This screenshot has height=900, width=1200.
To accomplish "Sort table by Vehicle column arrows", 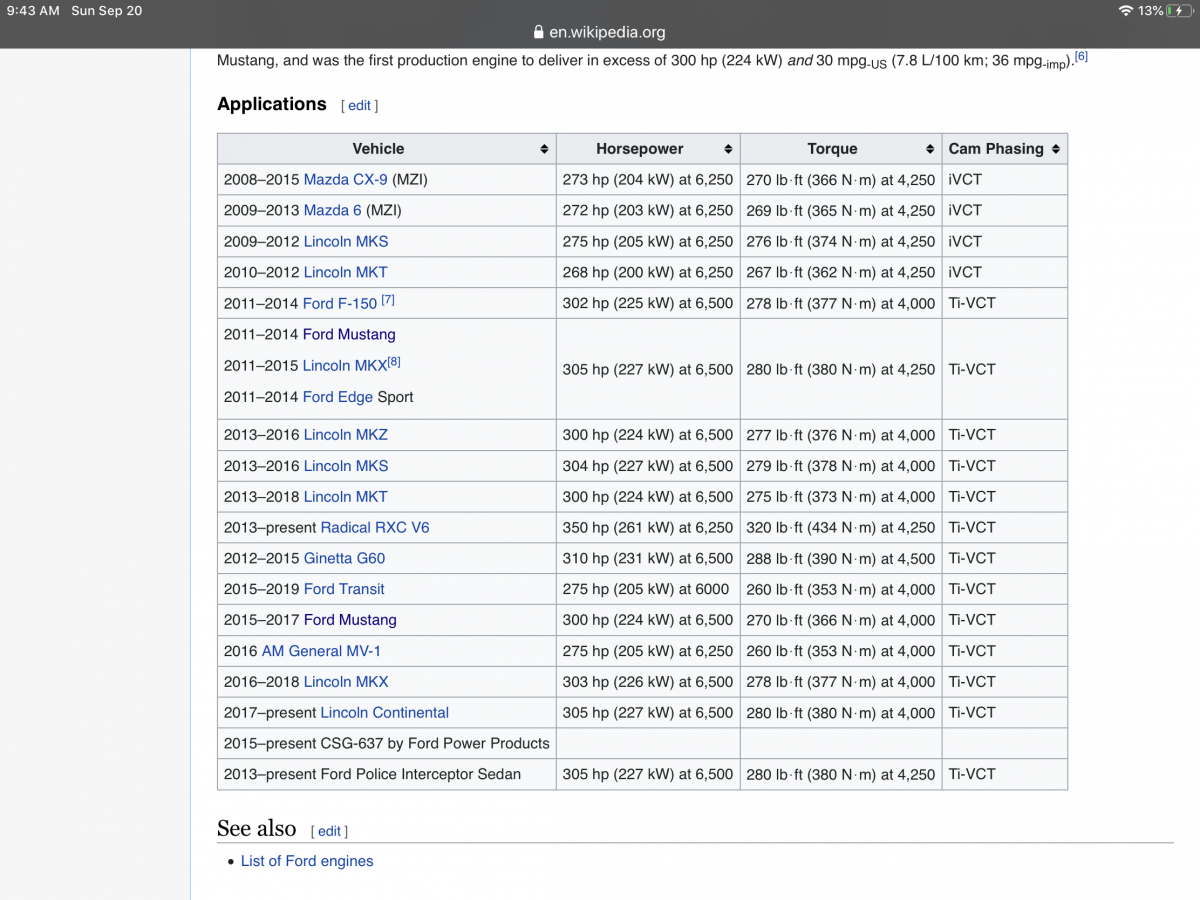I will click(x=544, y=149).
